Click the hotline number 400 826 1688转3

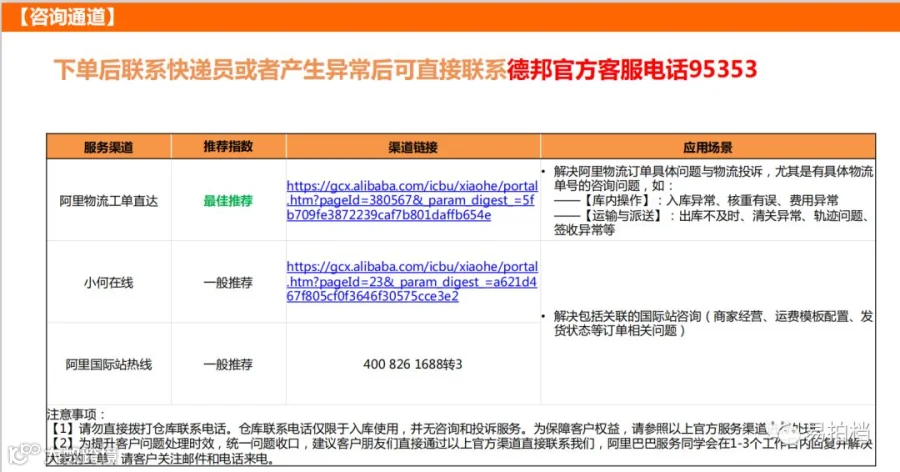point(413,364)
